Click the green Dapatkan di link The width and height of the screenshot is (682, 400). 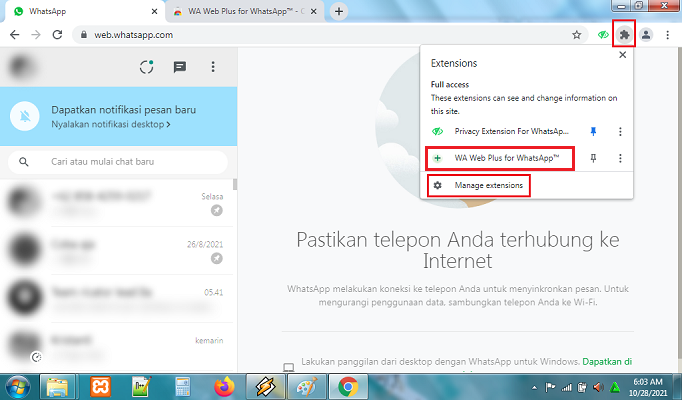click(x=607, y=361)
